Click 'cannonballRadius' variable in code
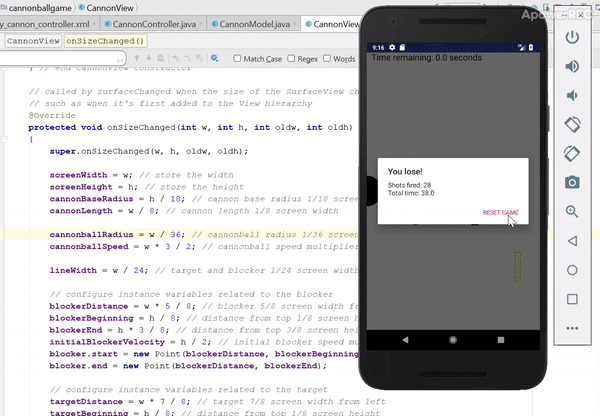600x416 pixels. point(91,235)
